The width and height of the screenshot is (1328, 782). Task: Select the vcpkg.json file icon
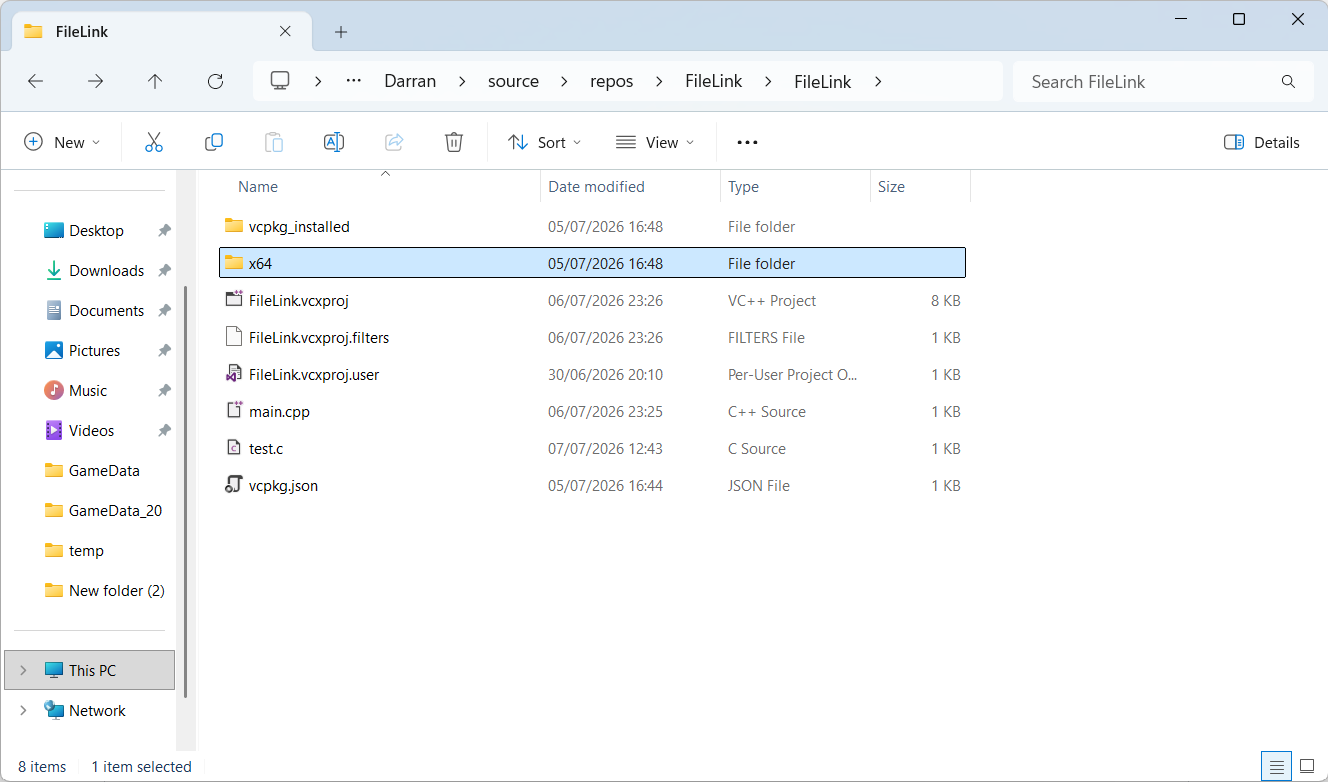click(x=234, y=485)
